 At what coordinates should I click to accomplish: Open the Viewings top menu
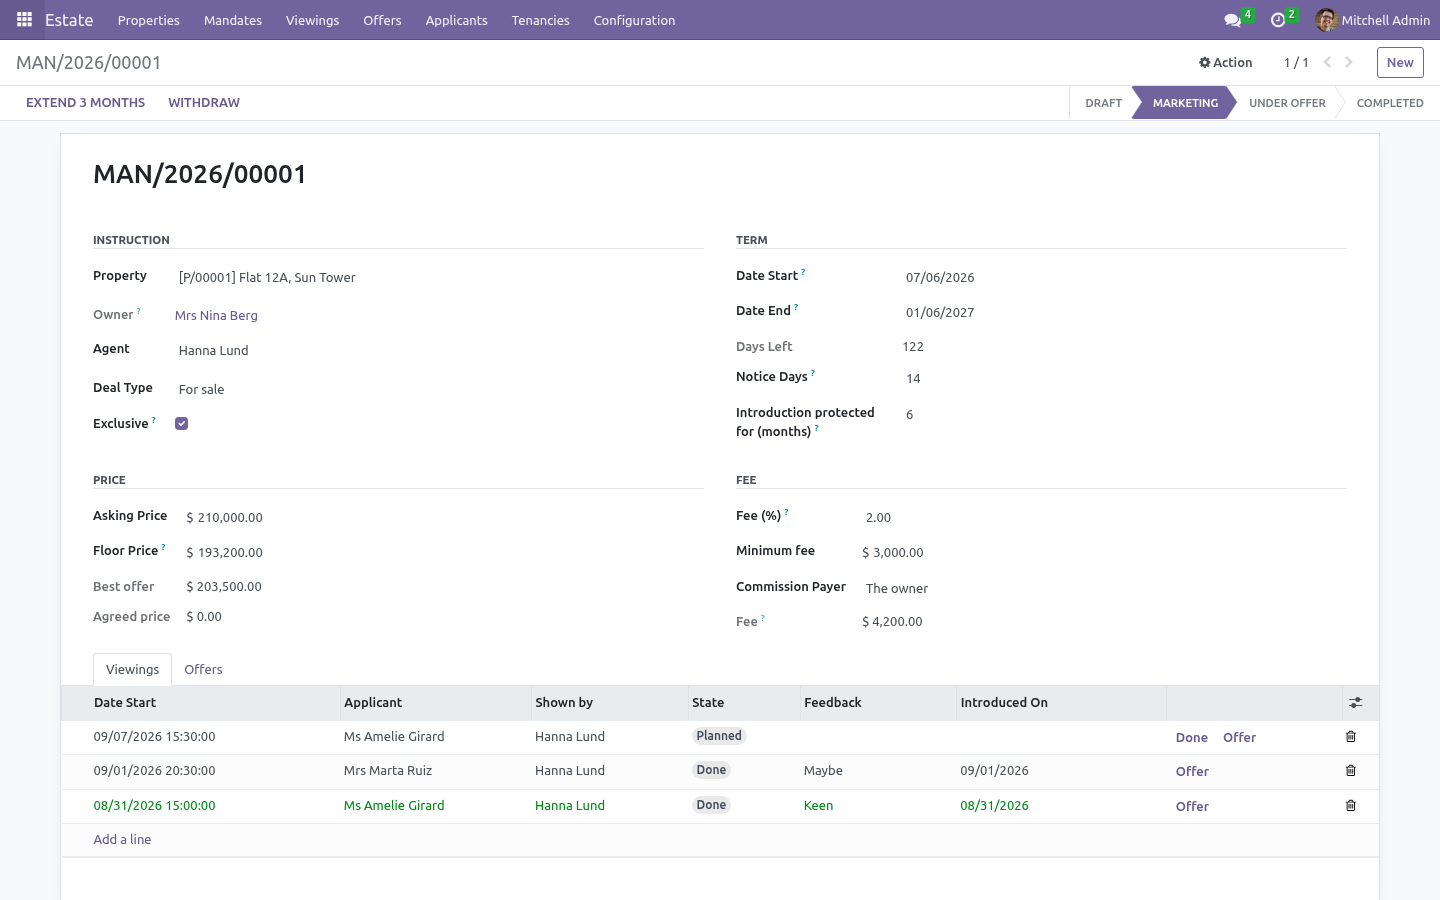312,20
